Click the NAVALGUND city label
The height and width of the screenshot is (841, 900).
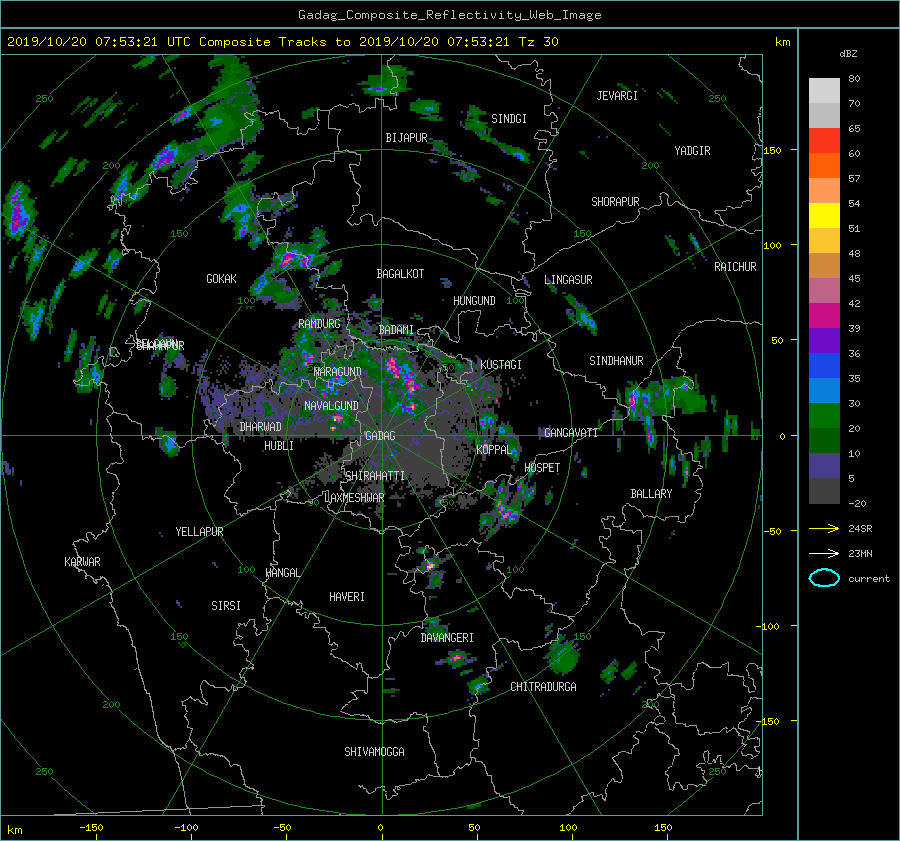click(x=331, y=405)
